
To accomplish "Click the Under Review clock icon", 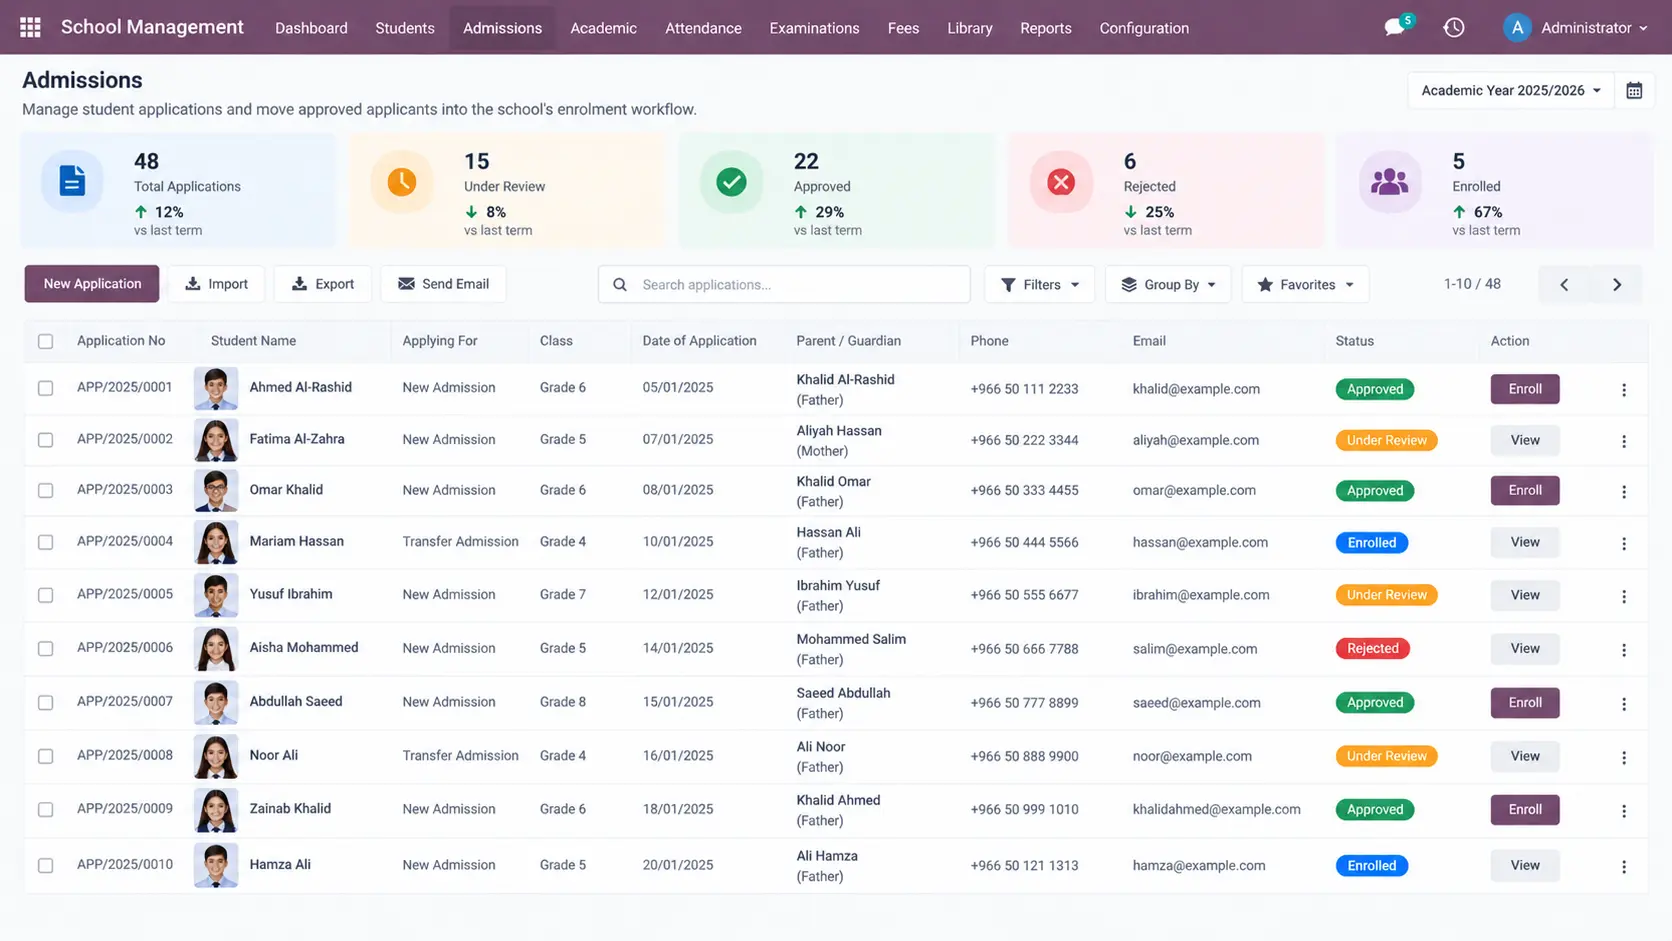I will tap(402, 181).
